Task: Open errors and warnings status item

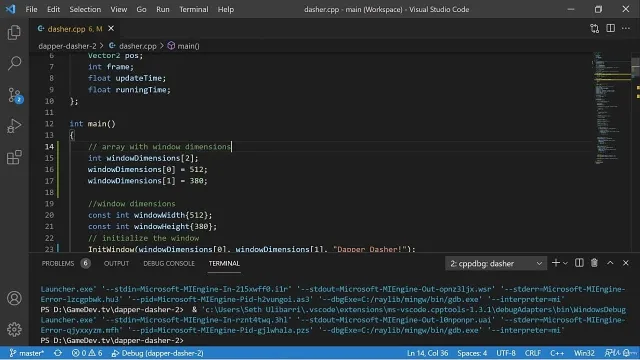Action: [x=87, y=353]
